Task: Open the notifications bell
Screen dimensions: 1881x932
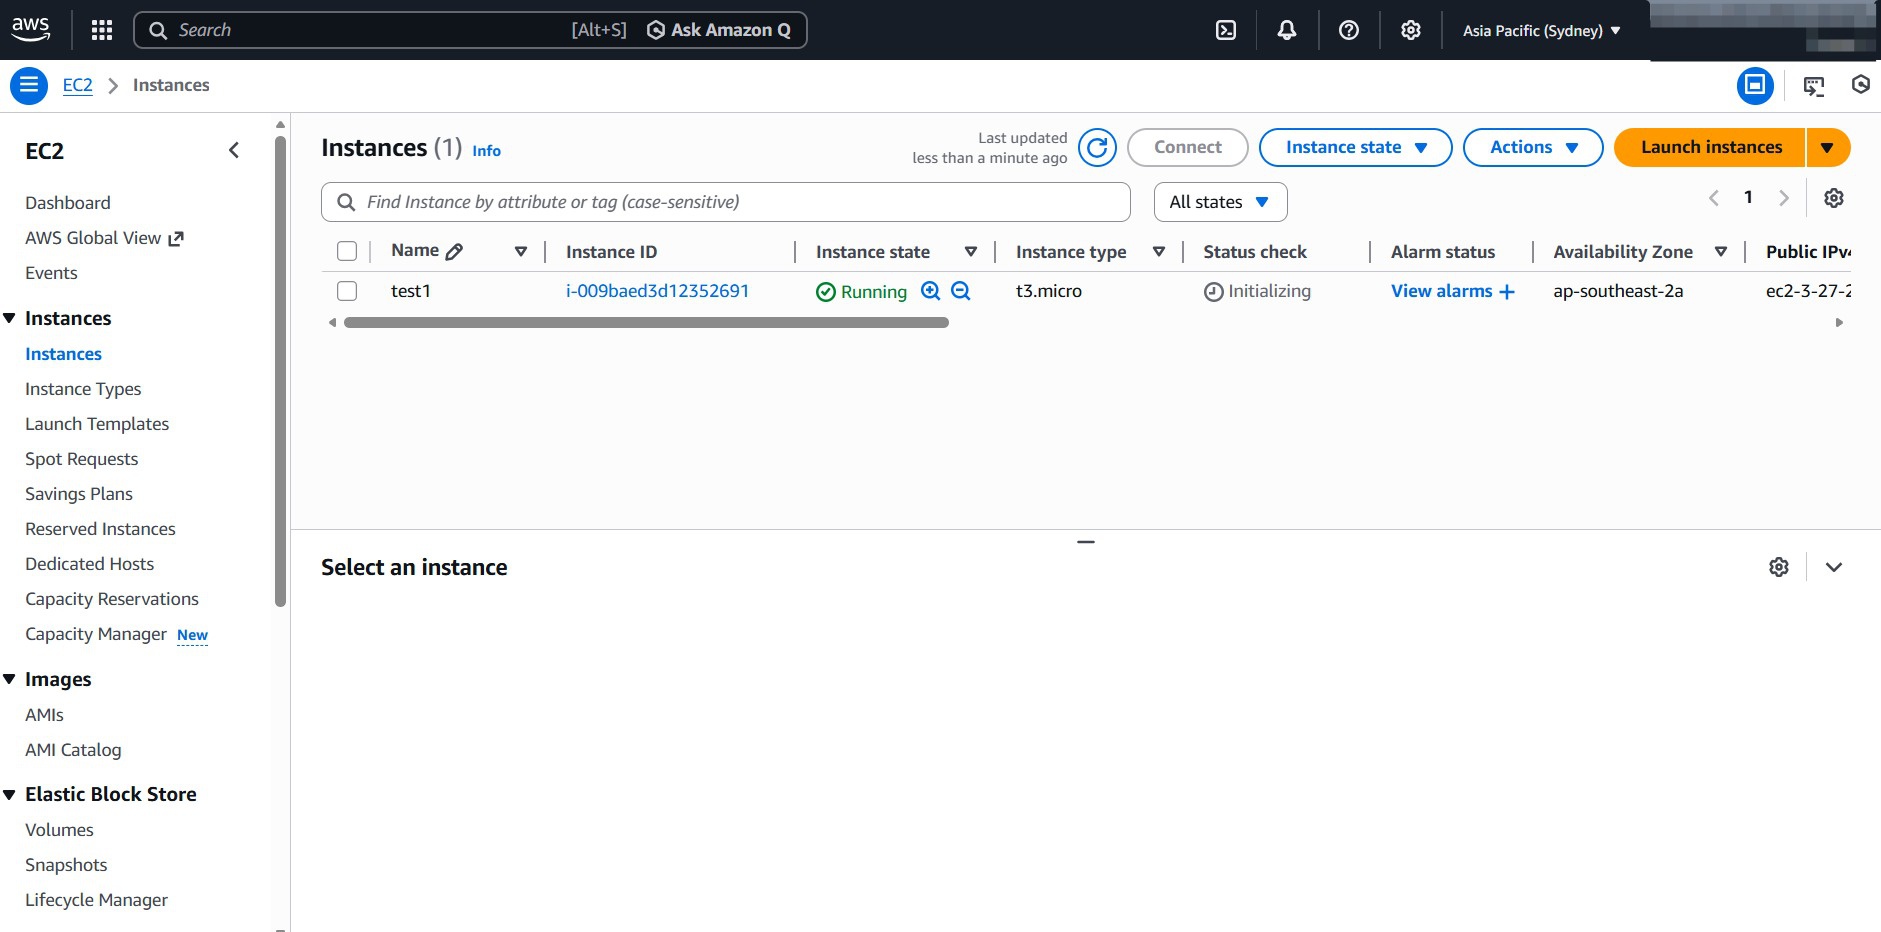Action: click(x=1286, y=30)
